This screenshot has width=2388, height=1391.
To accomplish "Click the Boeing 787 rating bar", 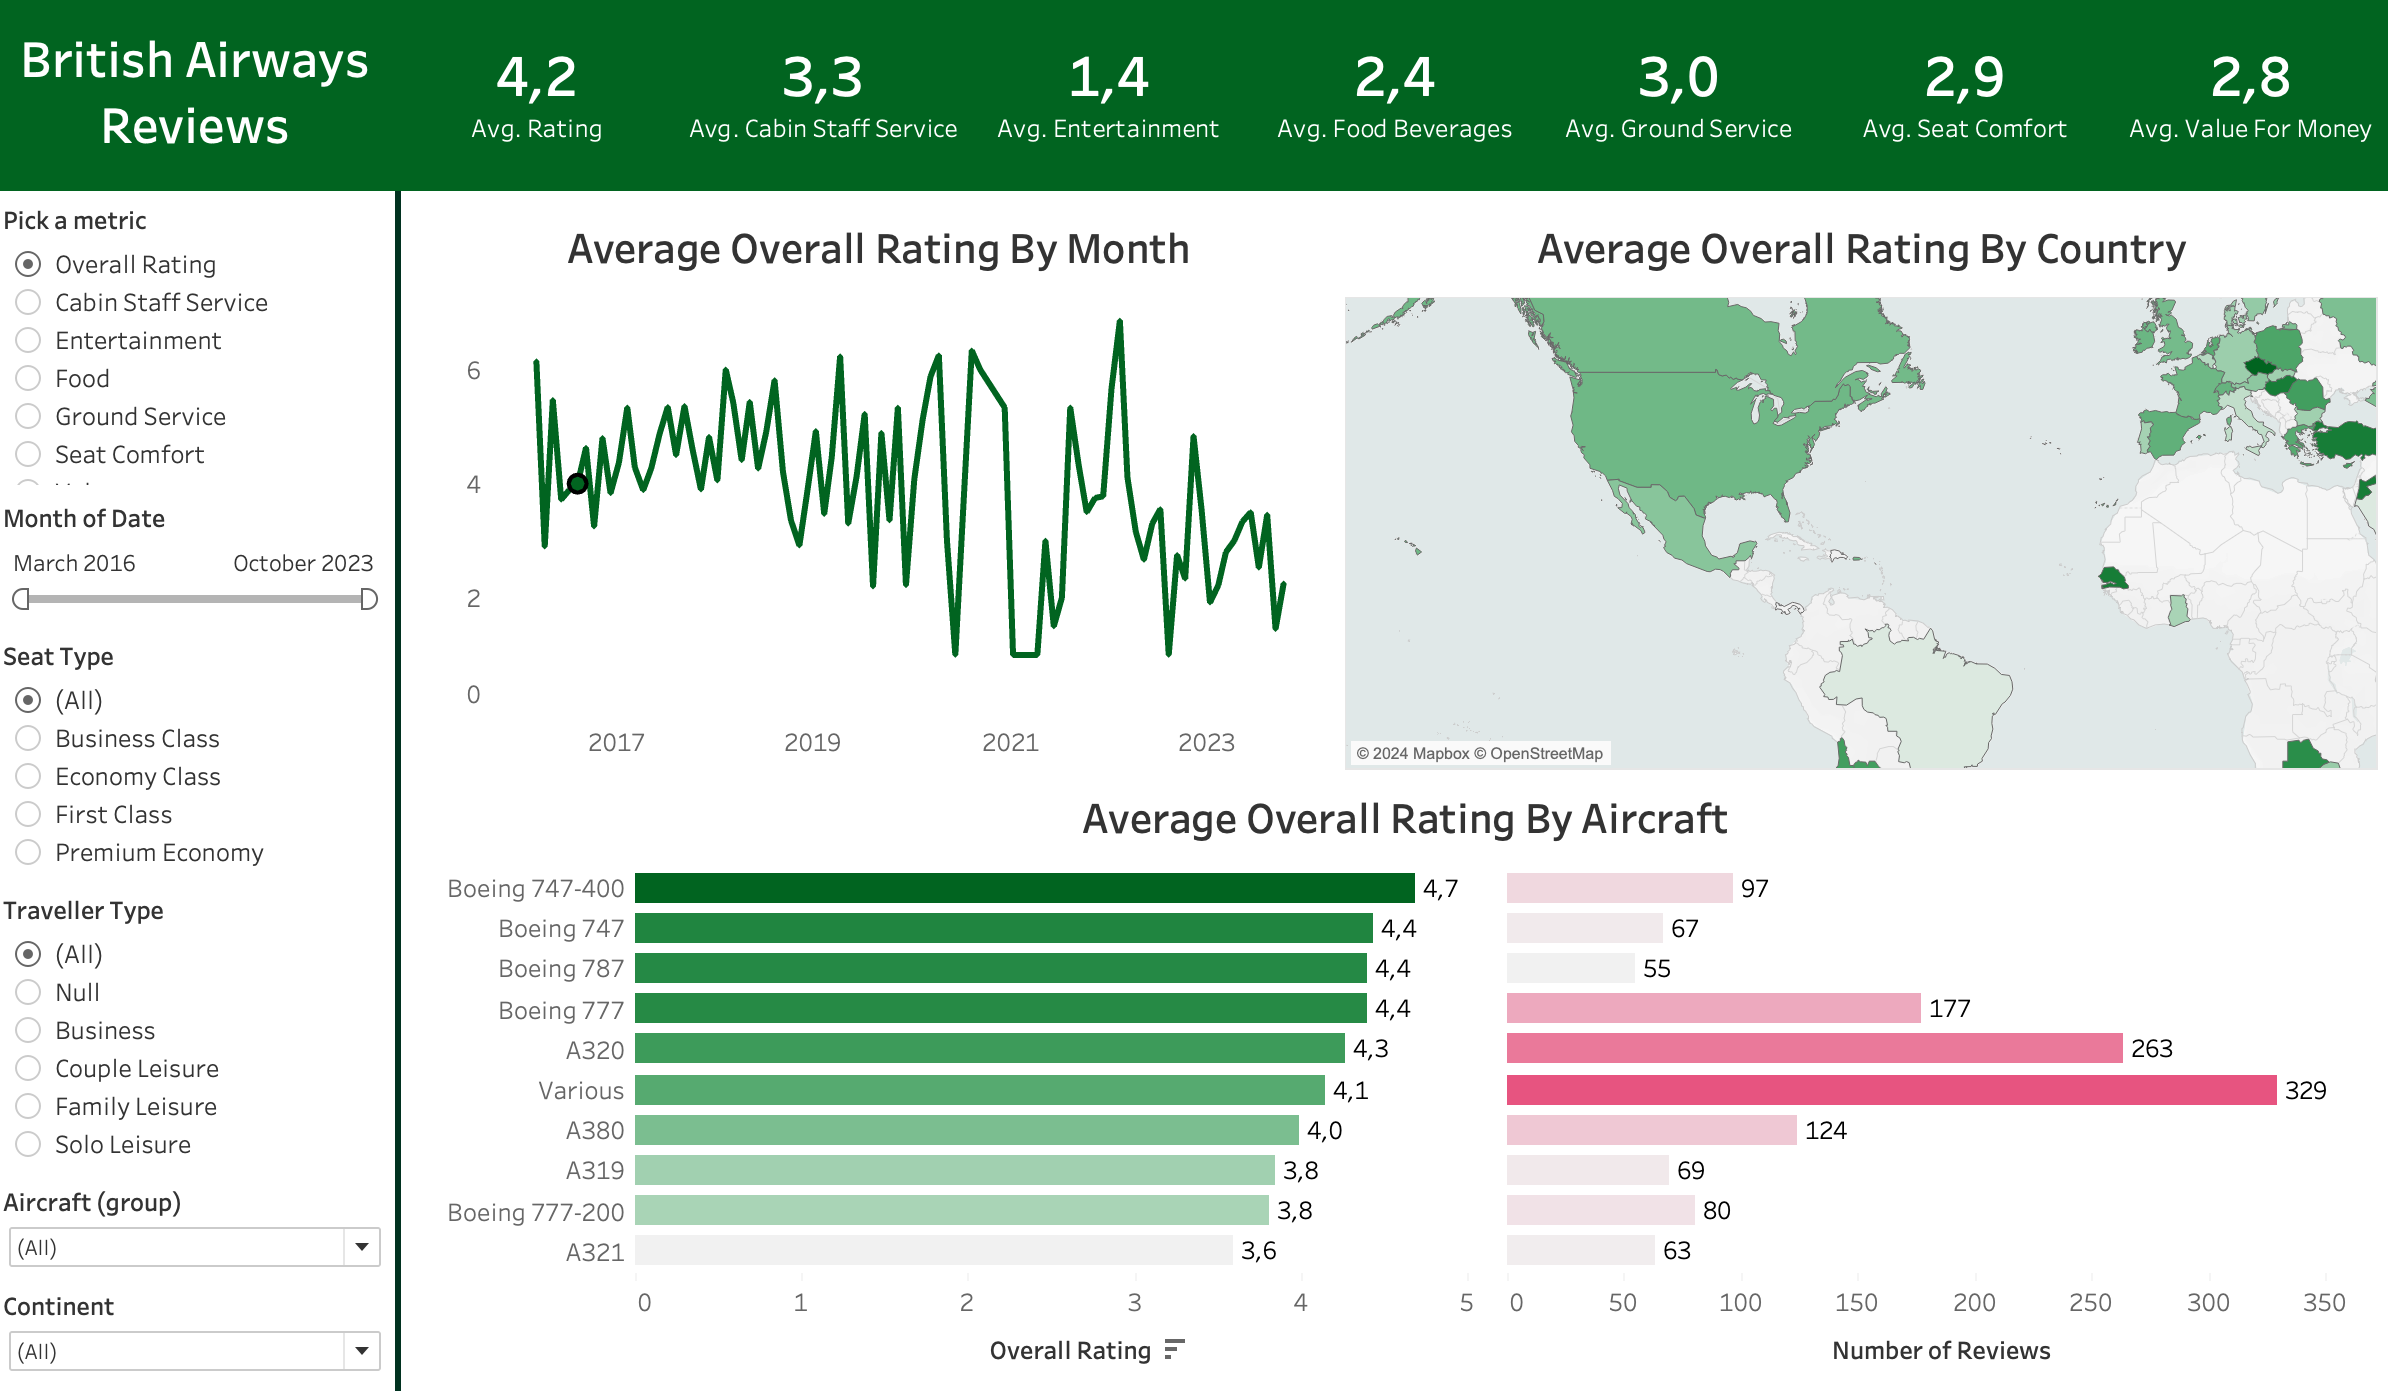I will (x=1001, y=968).
